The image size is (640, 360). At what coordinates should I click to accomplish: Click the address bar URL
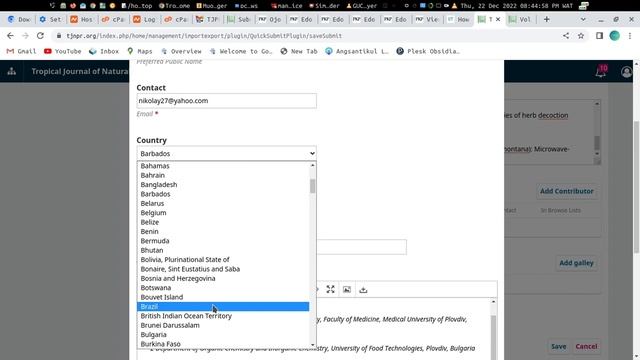(x=204, y=36)
